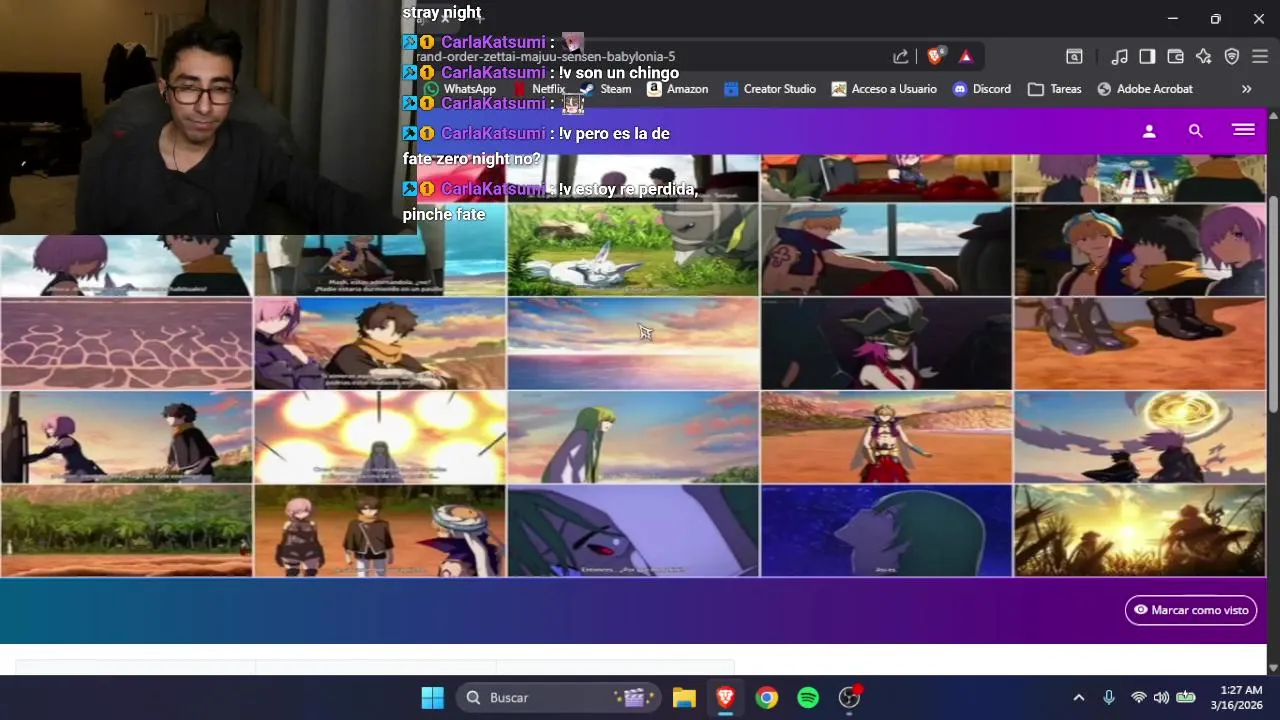
Task: Open the site hamburger menu
Action: (x=1244, y=130)
